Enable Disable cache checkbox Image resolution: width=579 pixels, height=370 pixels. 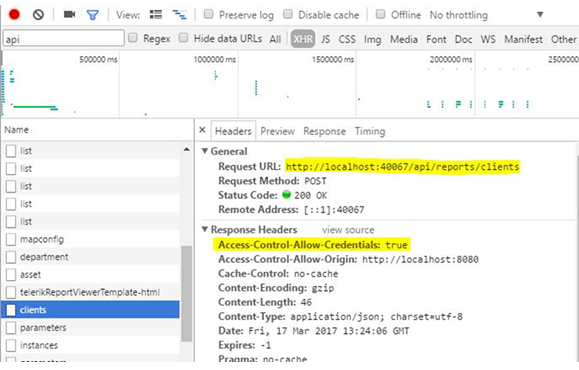pyautogui.click(x=288, y=14)
